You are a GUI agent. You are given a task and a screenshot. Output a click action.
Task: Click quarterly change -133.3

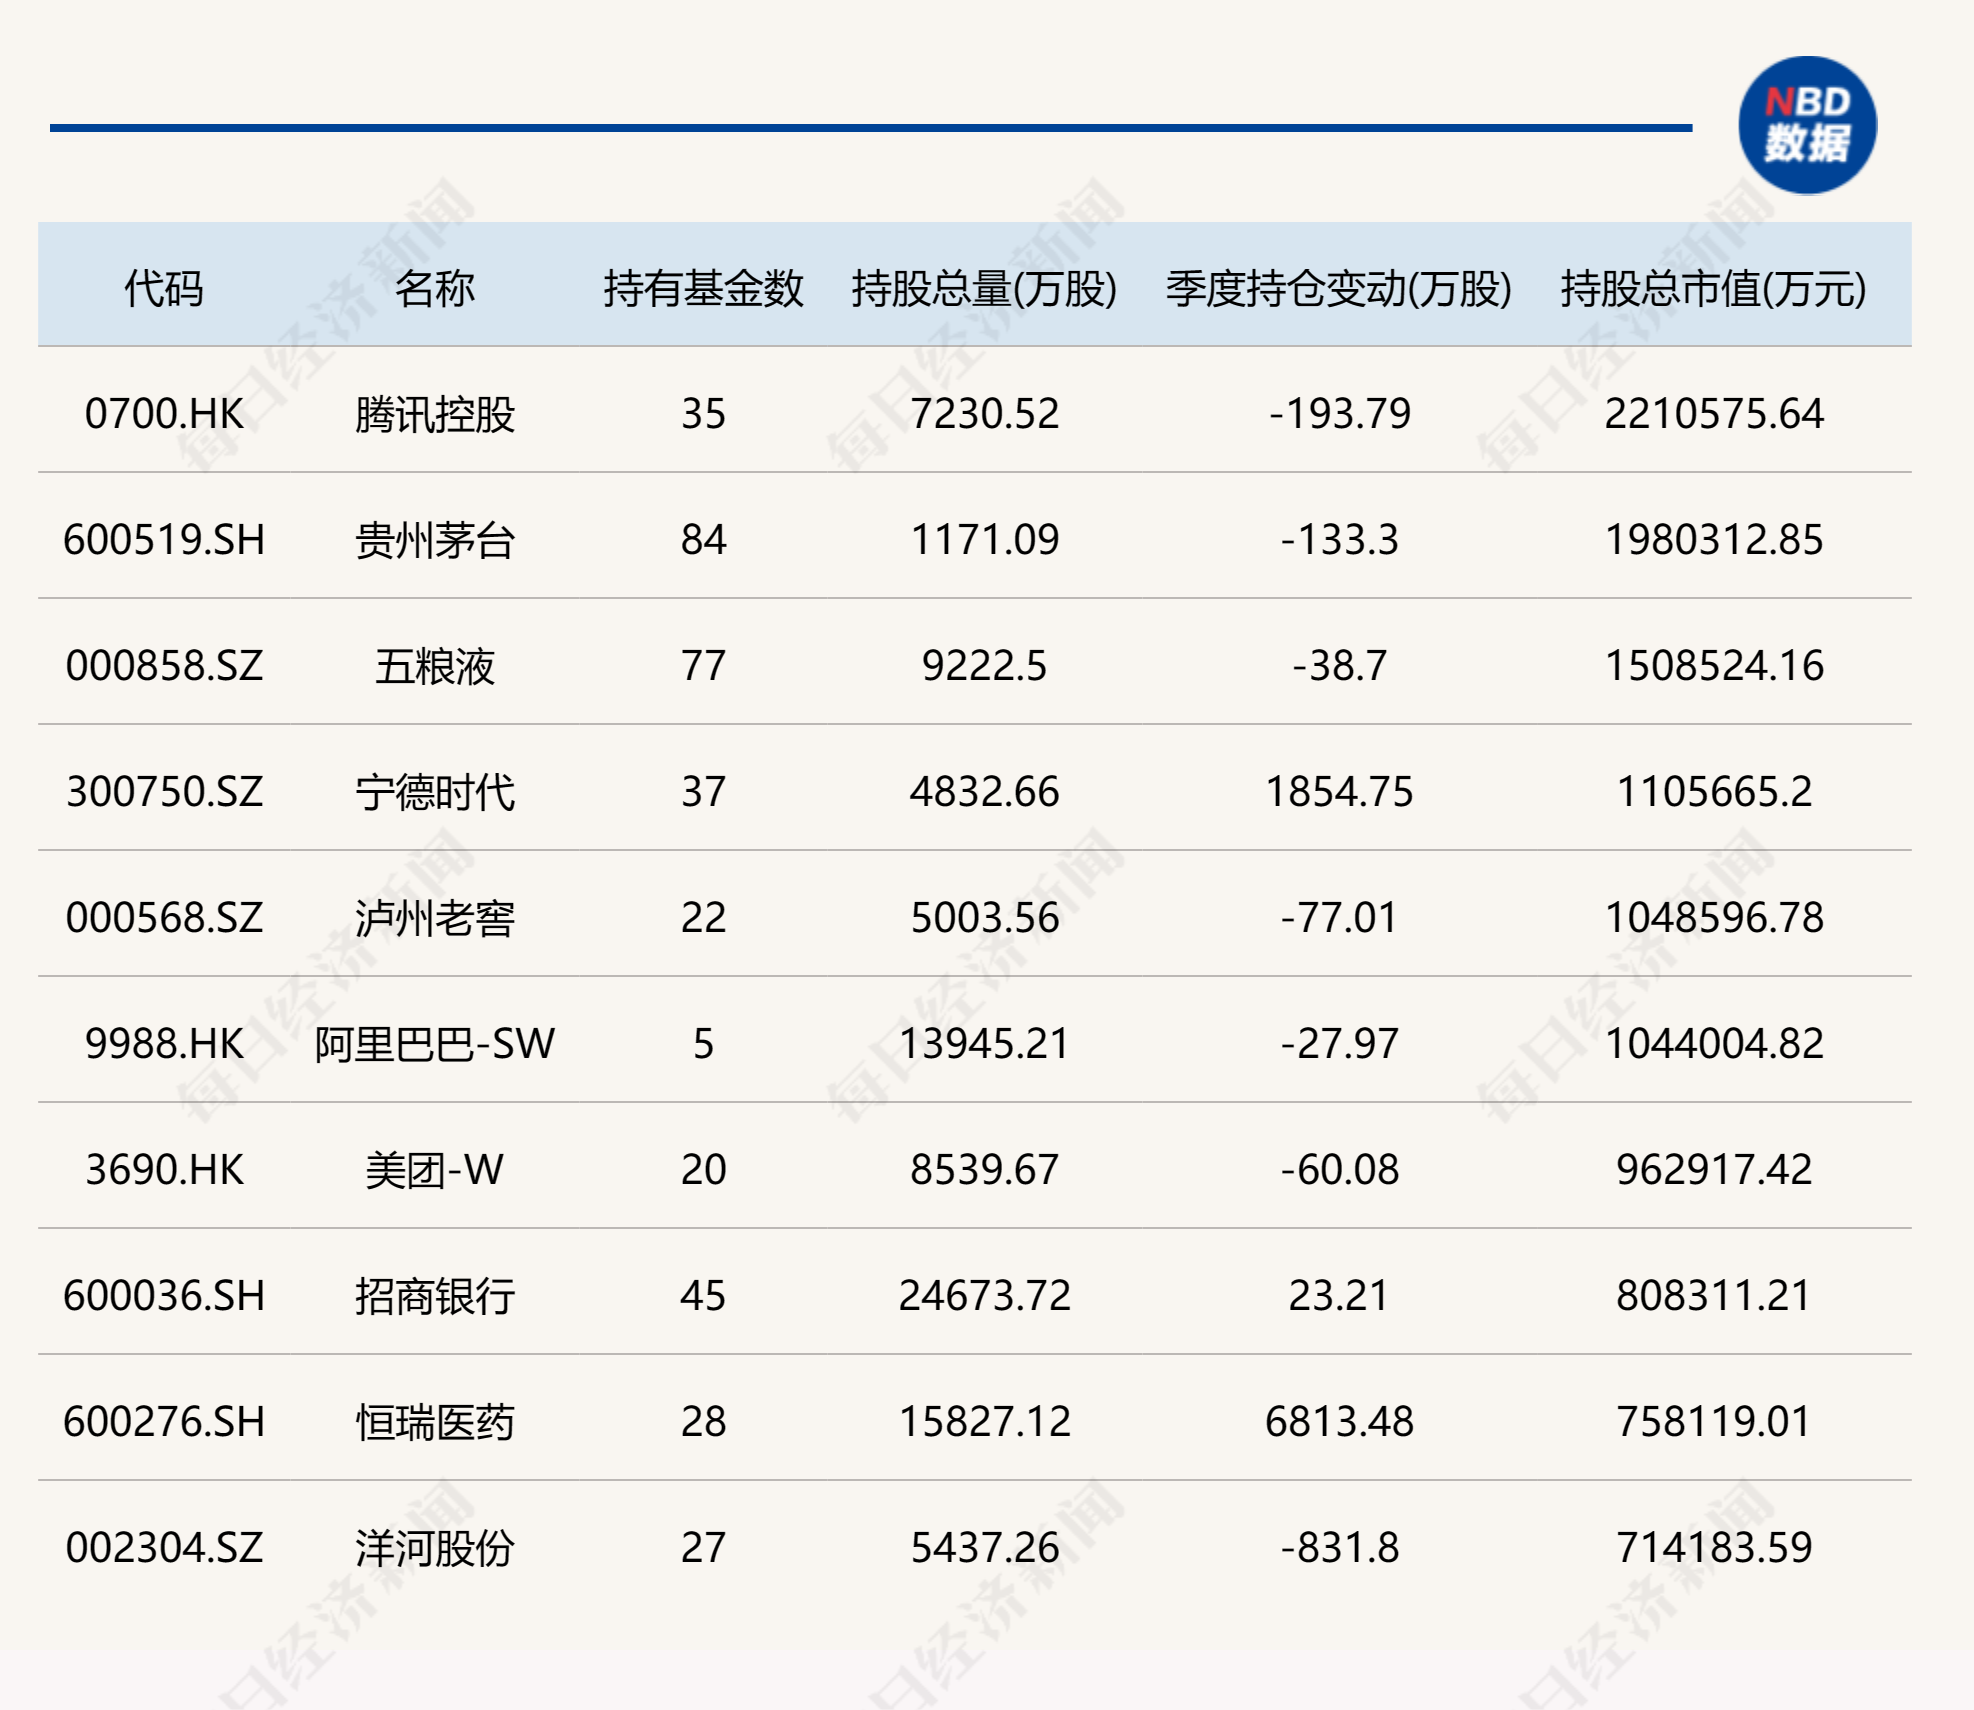click(1339, 540)
